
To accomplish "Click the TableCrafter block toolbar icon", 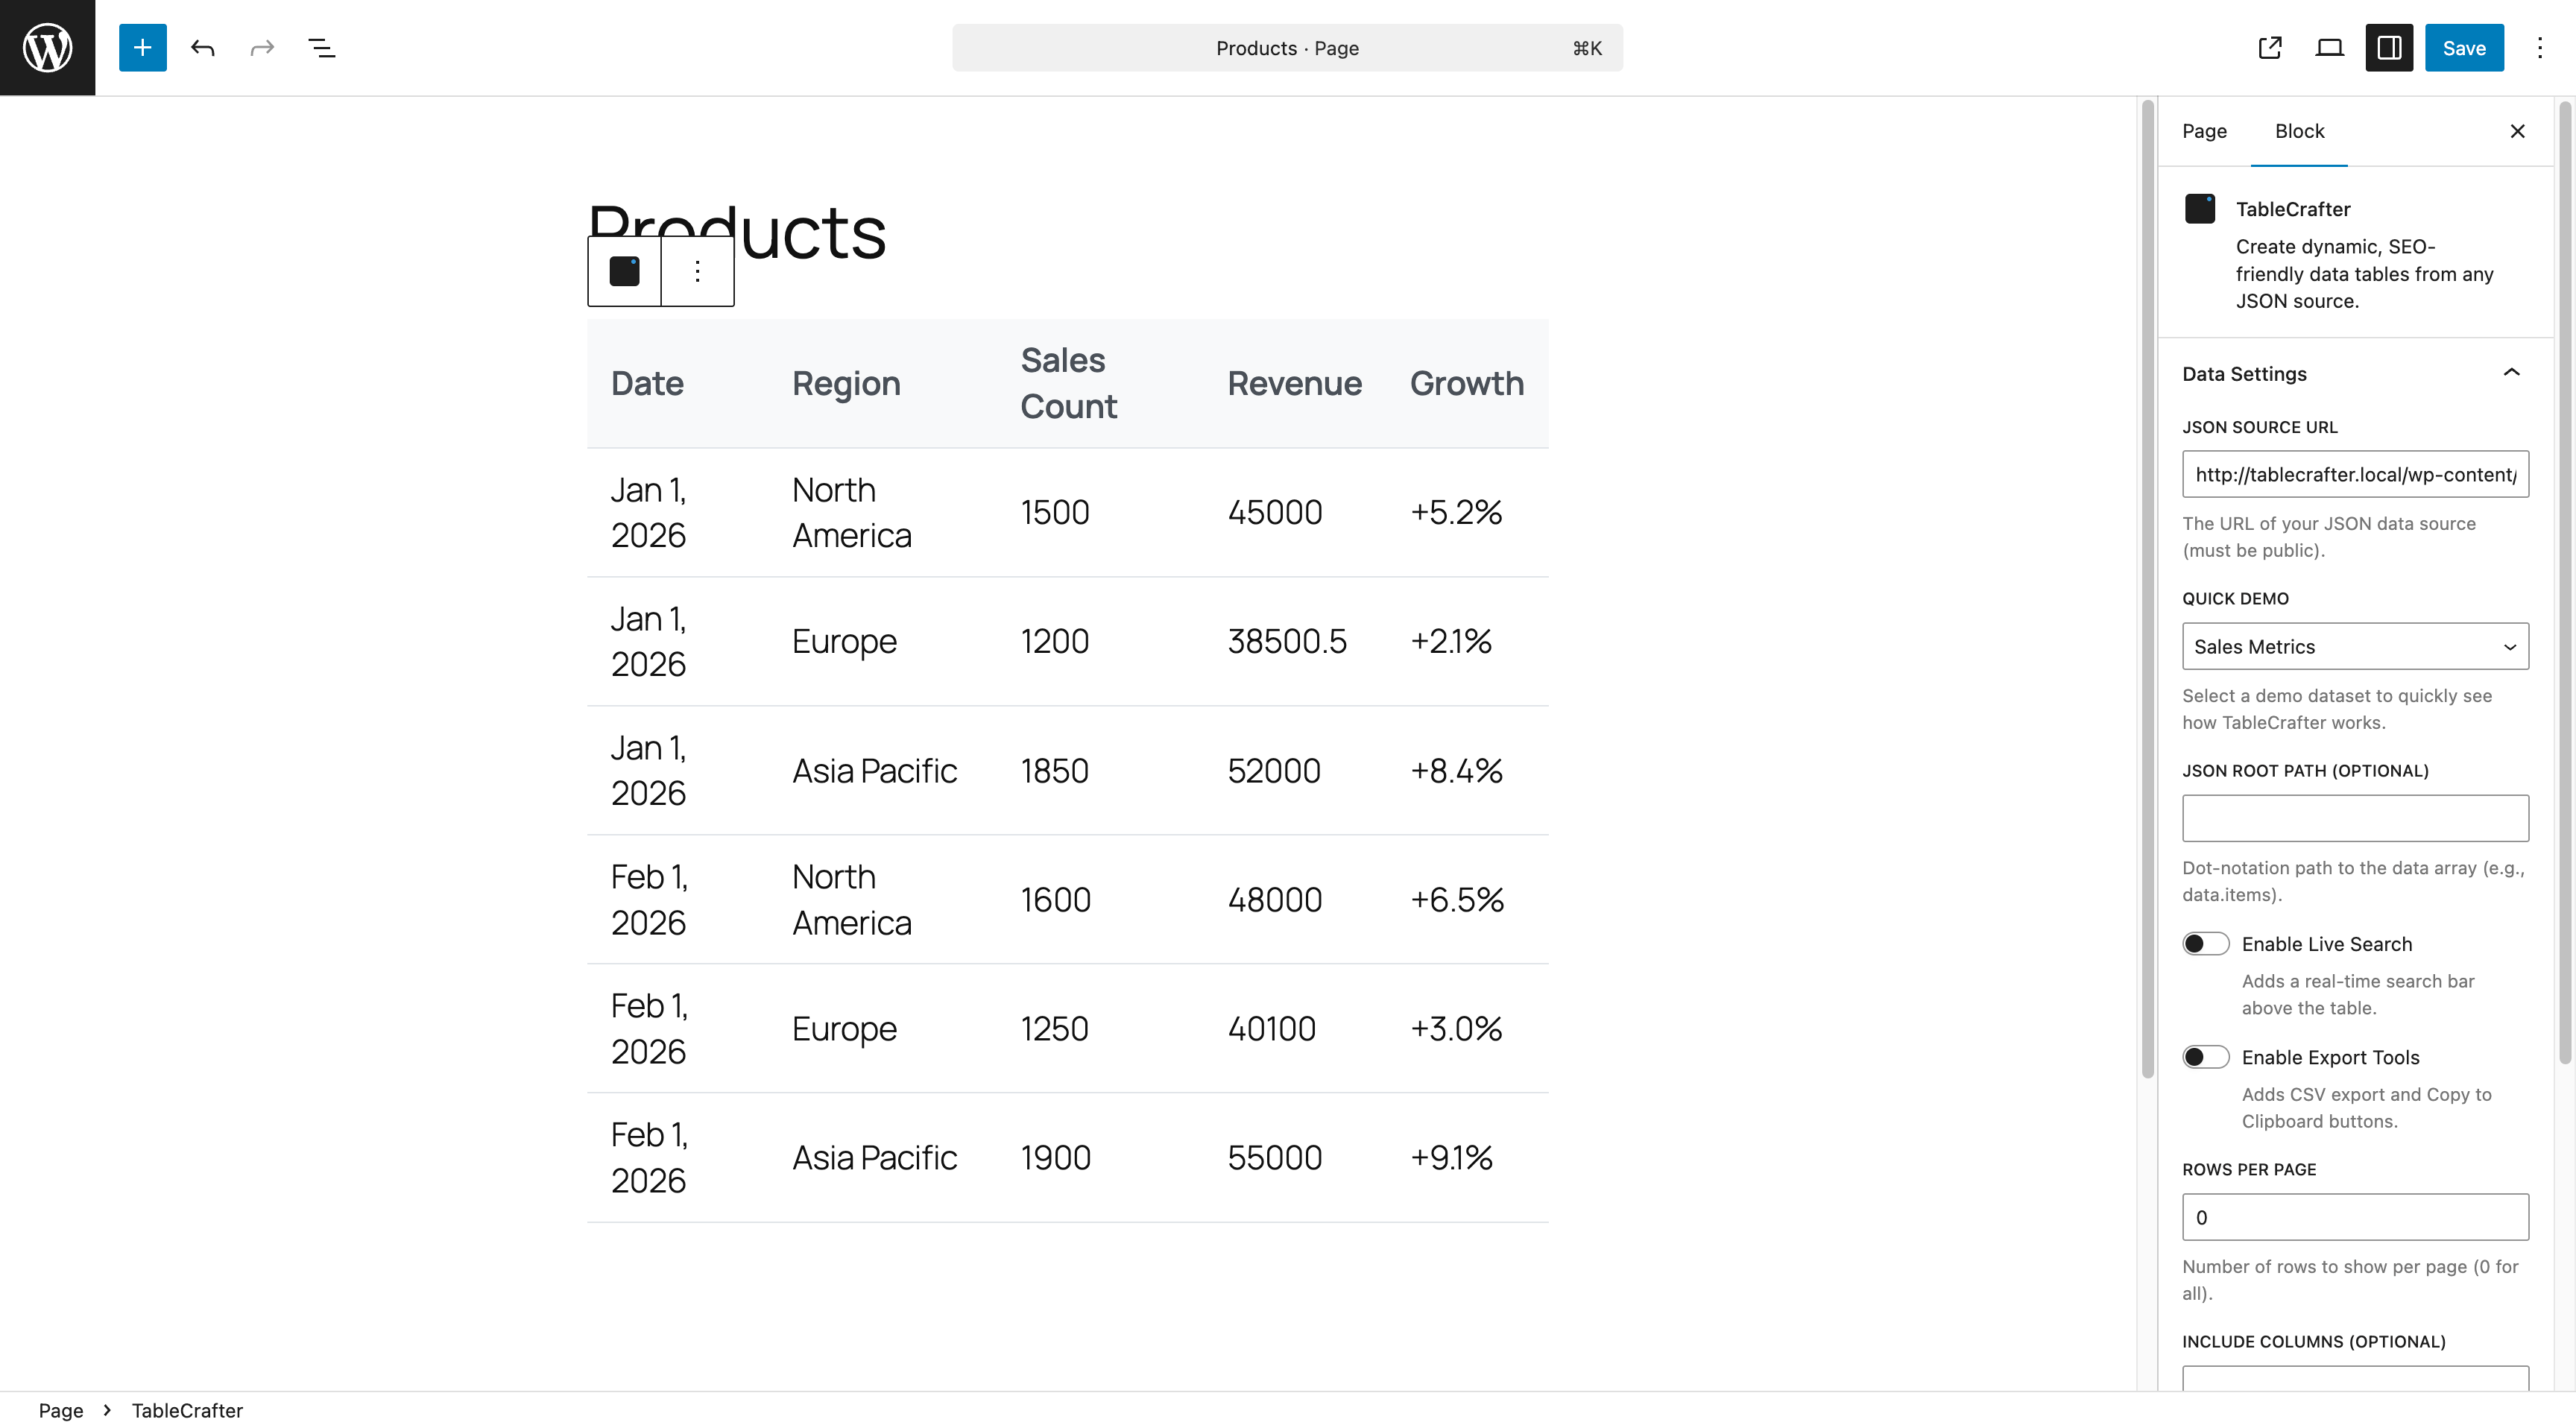I will (x=624, y=271).
